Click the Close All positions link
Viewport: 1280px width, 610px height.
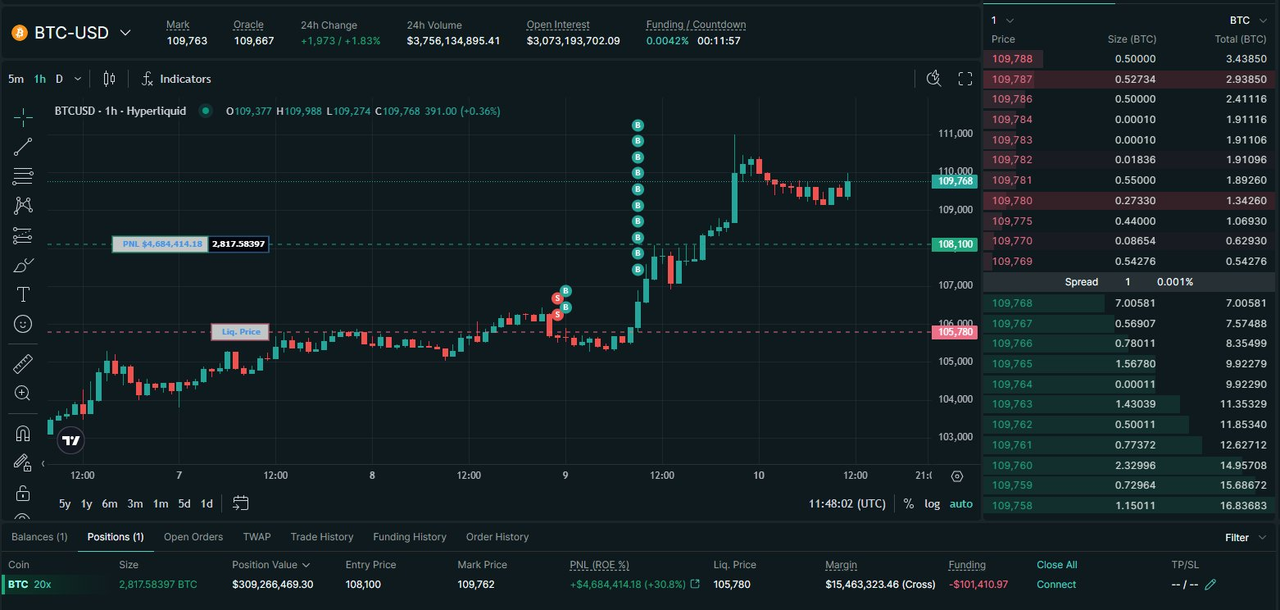click(x=1056, y=565)
